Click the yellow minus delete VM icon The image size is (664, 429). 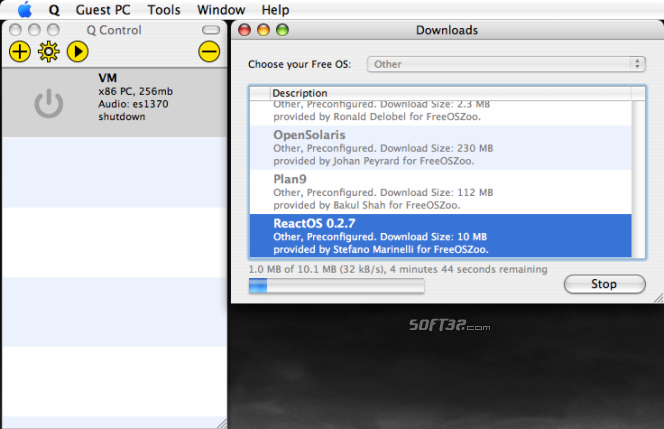(x=209, y=51)
